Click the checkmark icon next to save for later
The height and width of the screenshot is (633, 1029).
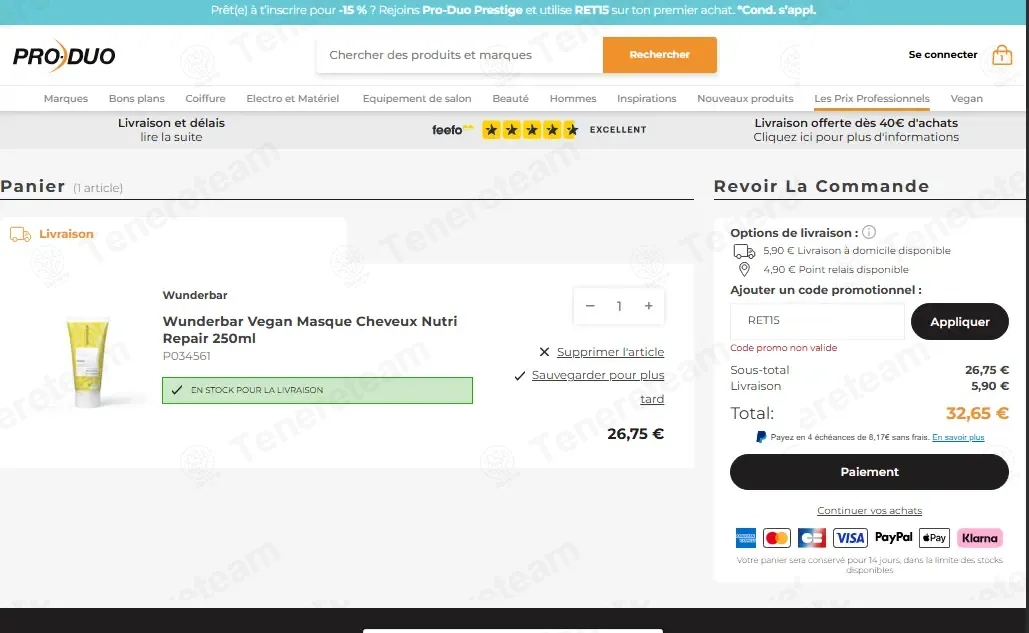pyautogui.click(x=520, y=376)
